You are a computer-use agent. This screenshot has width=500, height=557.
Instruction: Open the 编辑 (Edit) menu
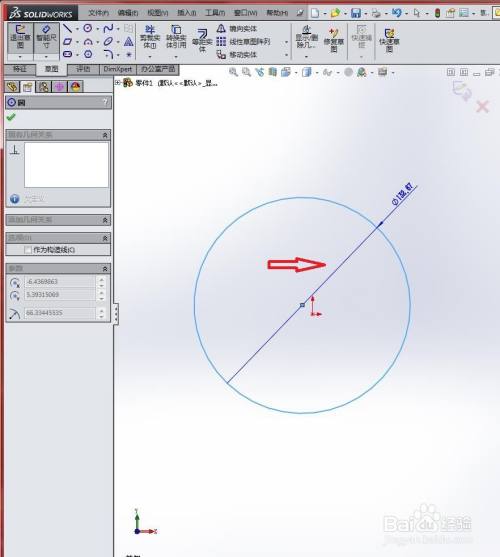pyautogui.click(x=128, y=13)
